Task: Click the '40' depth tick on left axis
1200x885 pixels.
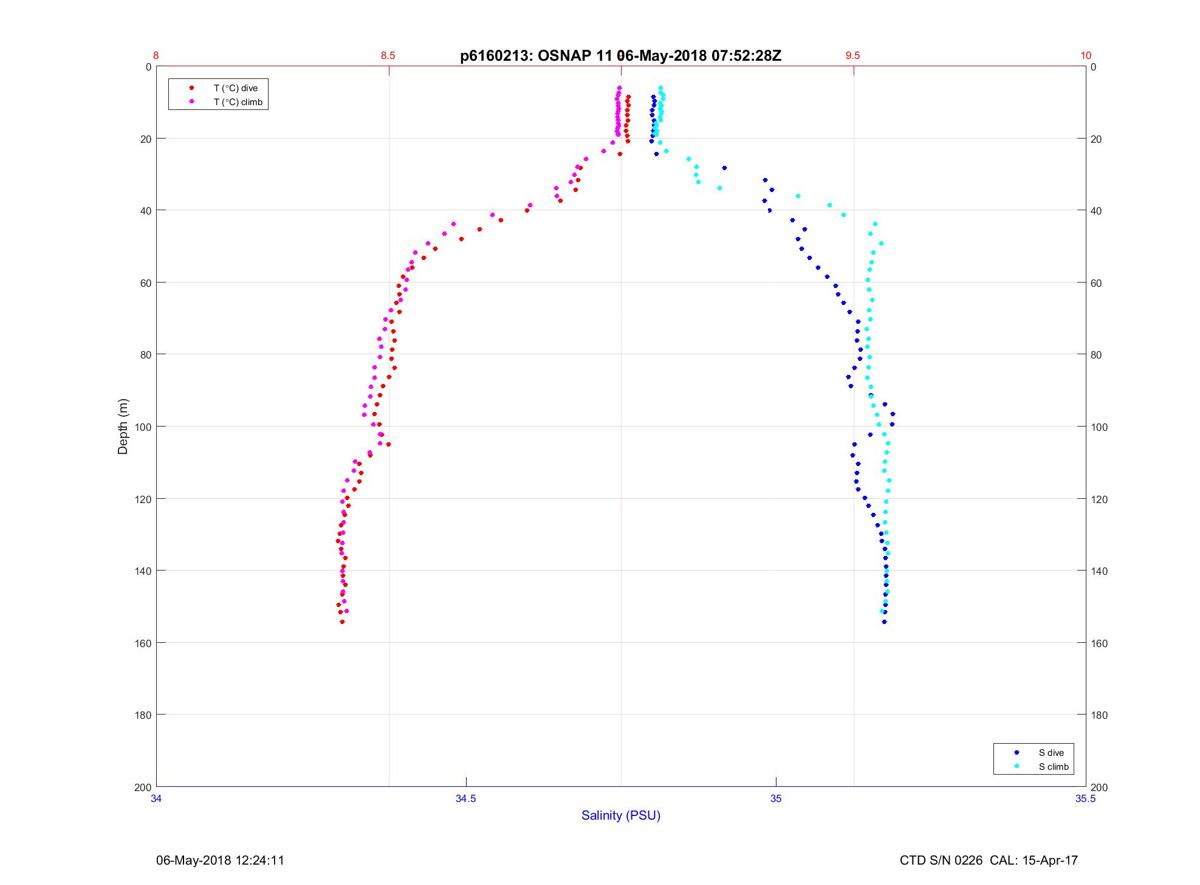Action: click(x=145, y=211)
